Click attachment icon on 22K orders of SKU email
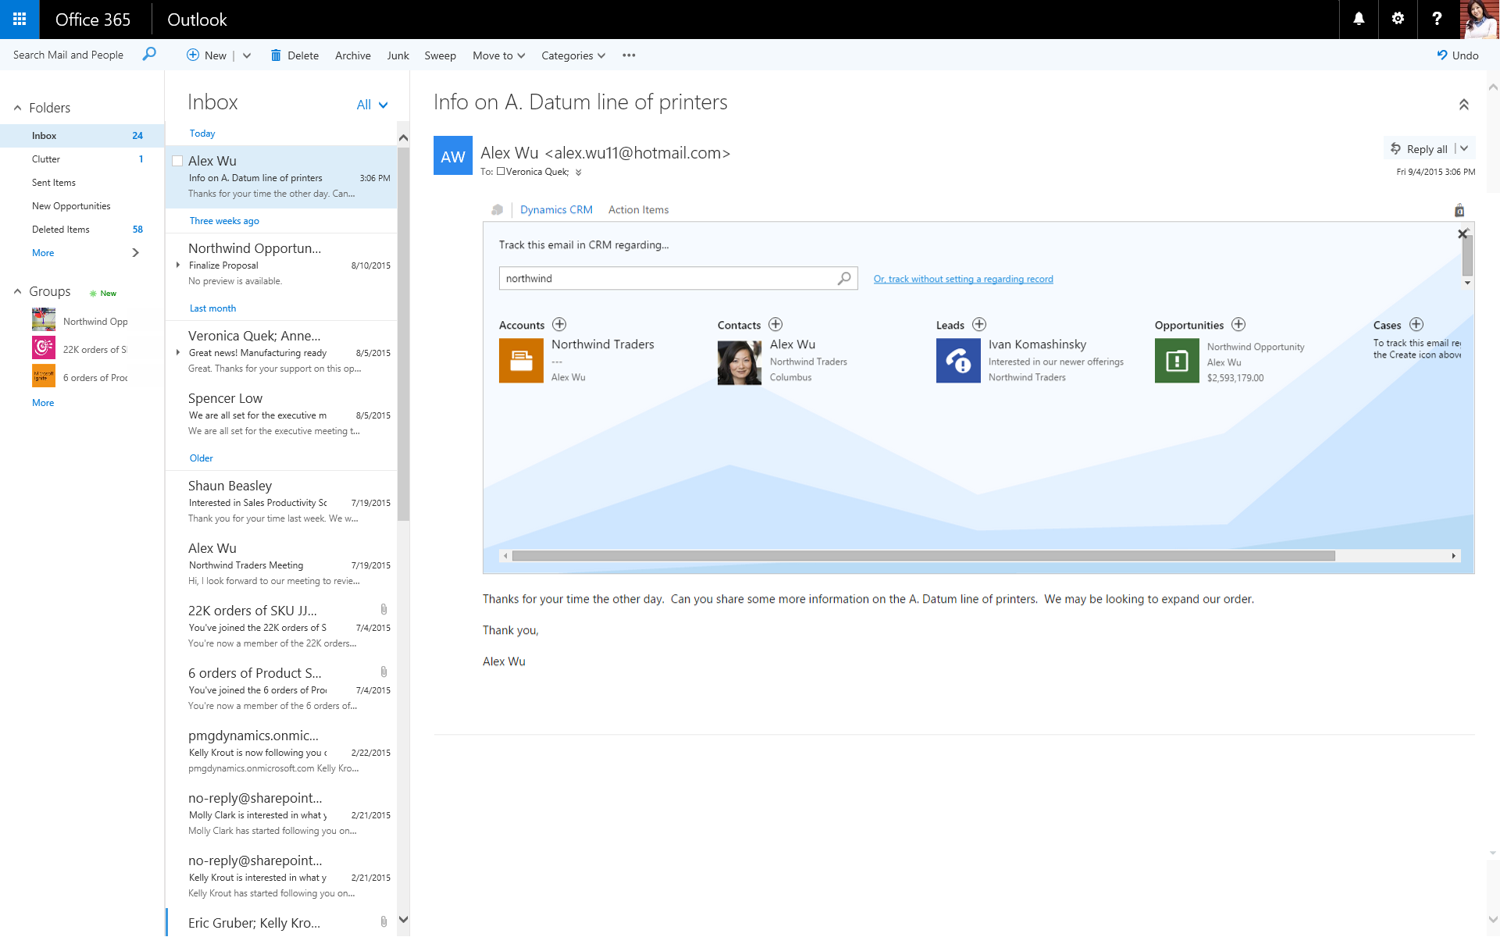1500x937 pixels. (384, 609)
